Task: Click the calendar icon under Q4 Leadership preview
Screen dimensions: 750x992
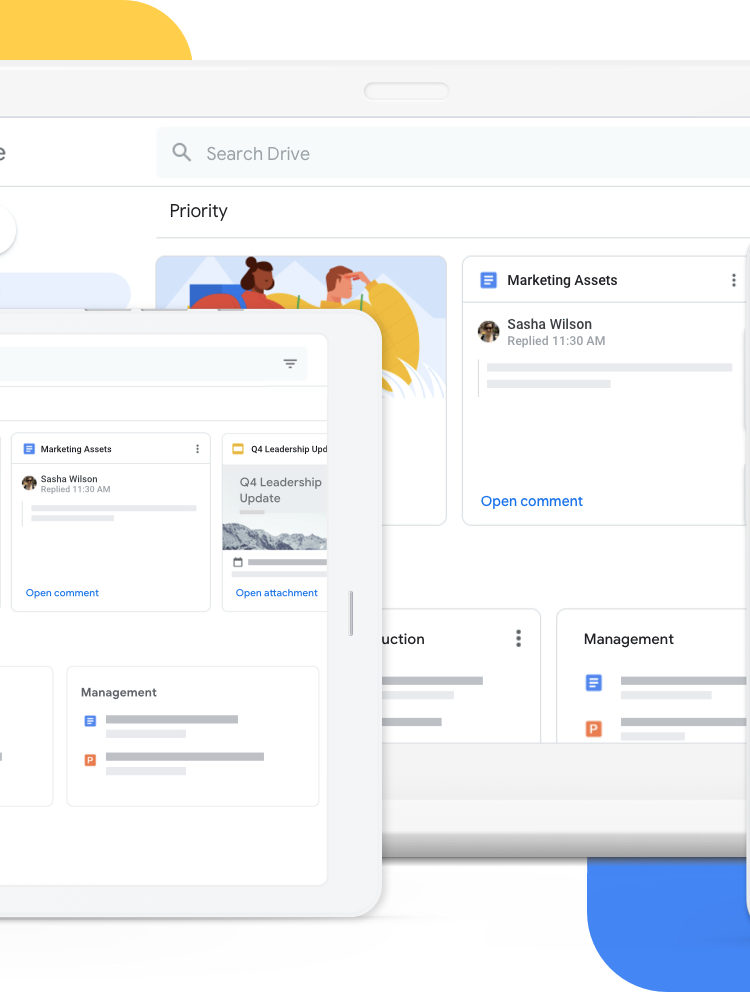Action: 238,562
